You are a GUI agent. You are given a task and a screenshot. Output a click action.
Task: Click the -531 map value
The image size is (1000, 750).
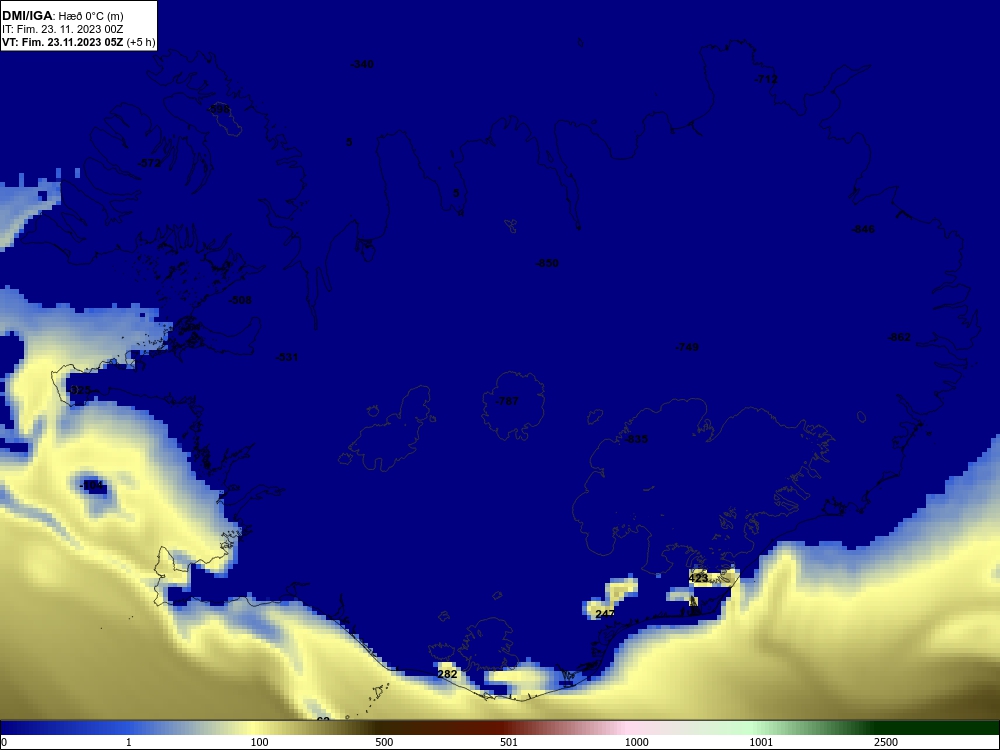[287, 357]
